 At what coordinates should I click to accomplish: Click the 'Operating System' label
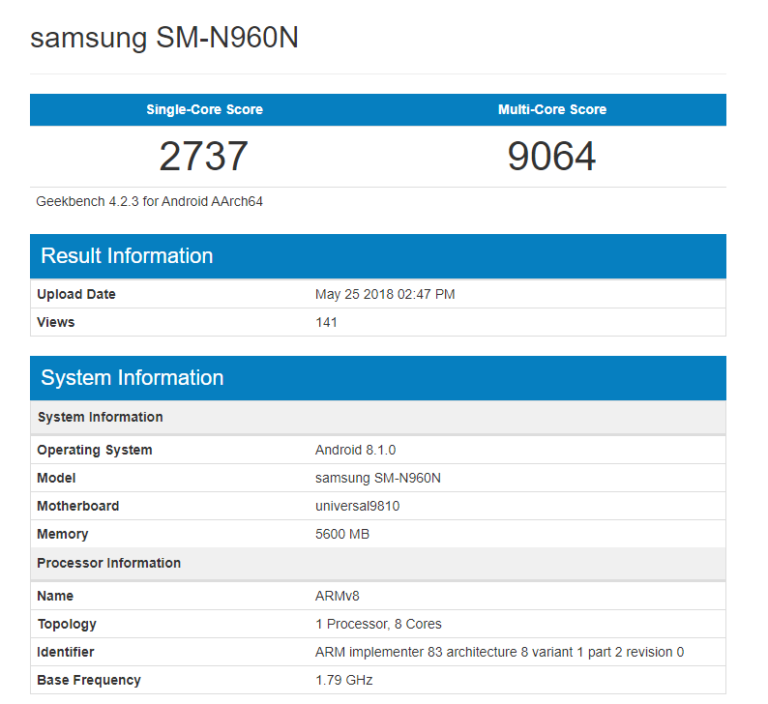coord(95,450)
